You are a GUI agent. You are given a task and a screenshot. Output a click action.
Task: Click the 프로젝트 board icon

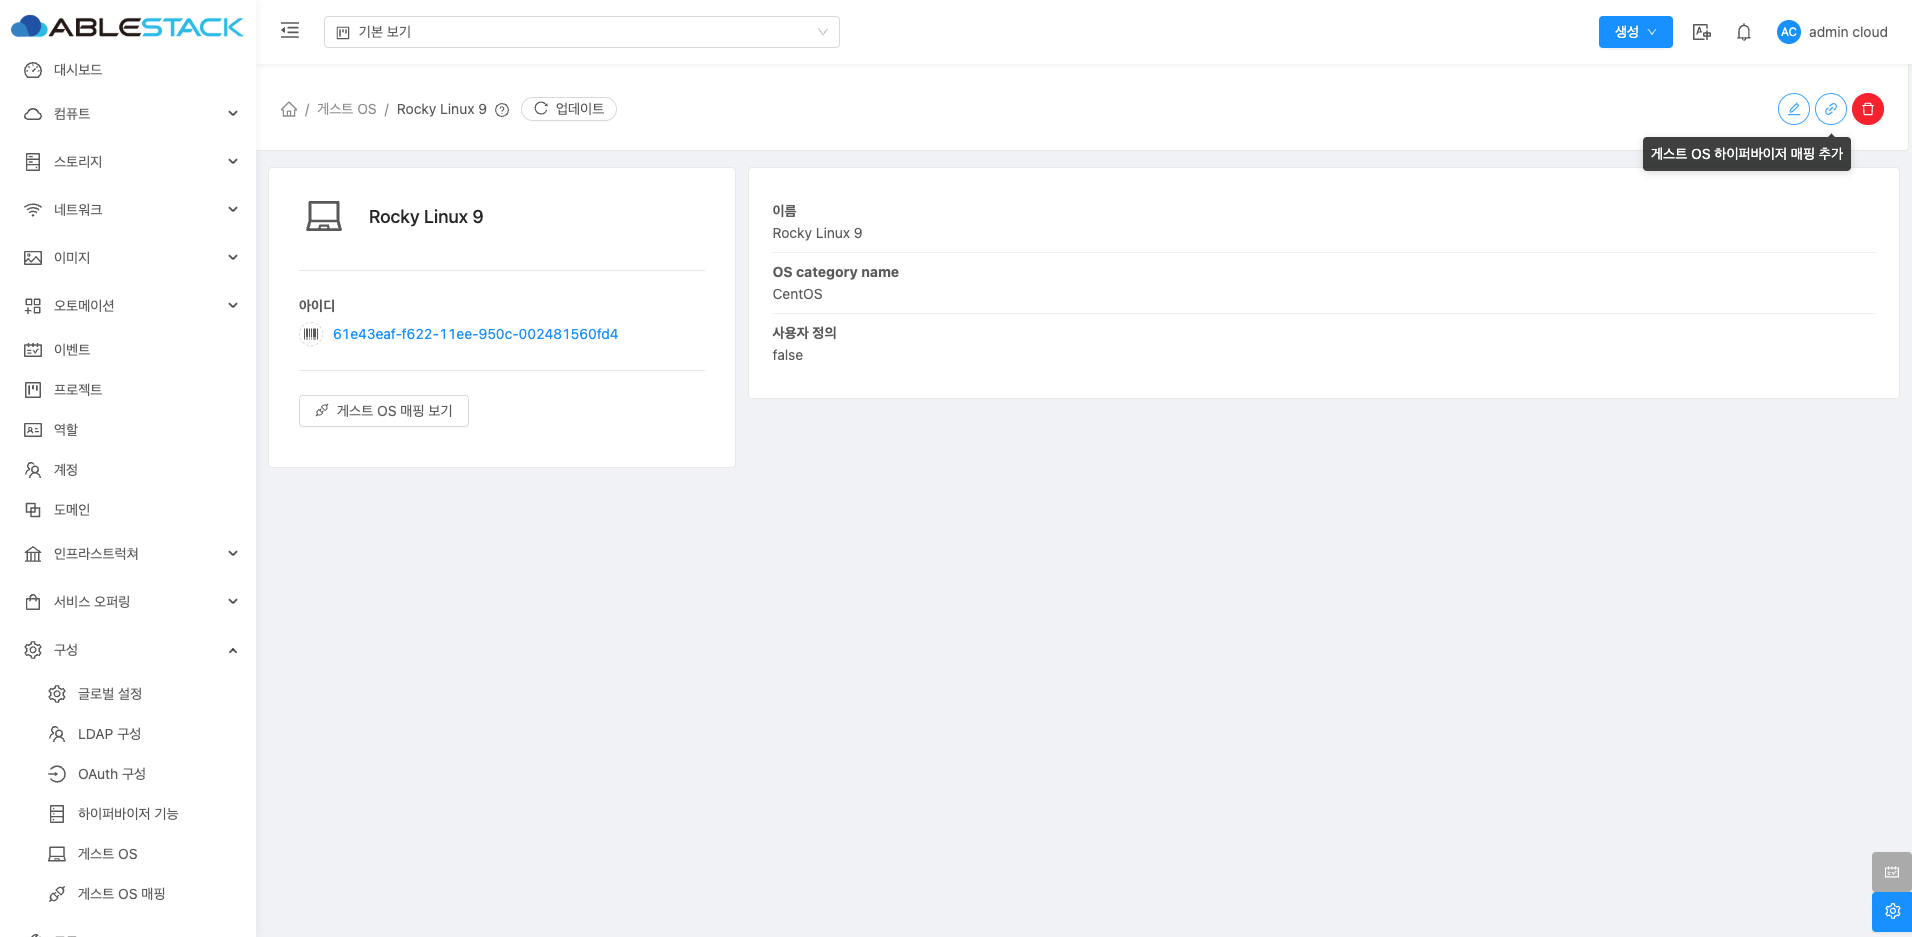[33, 390]
